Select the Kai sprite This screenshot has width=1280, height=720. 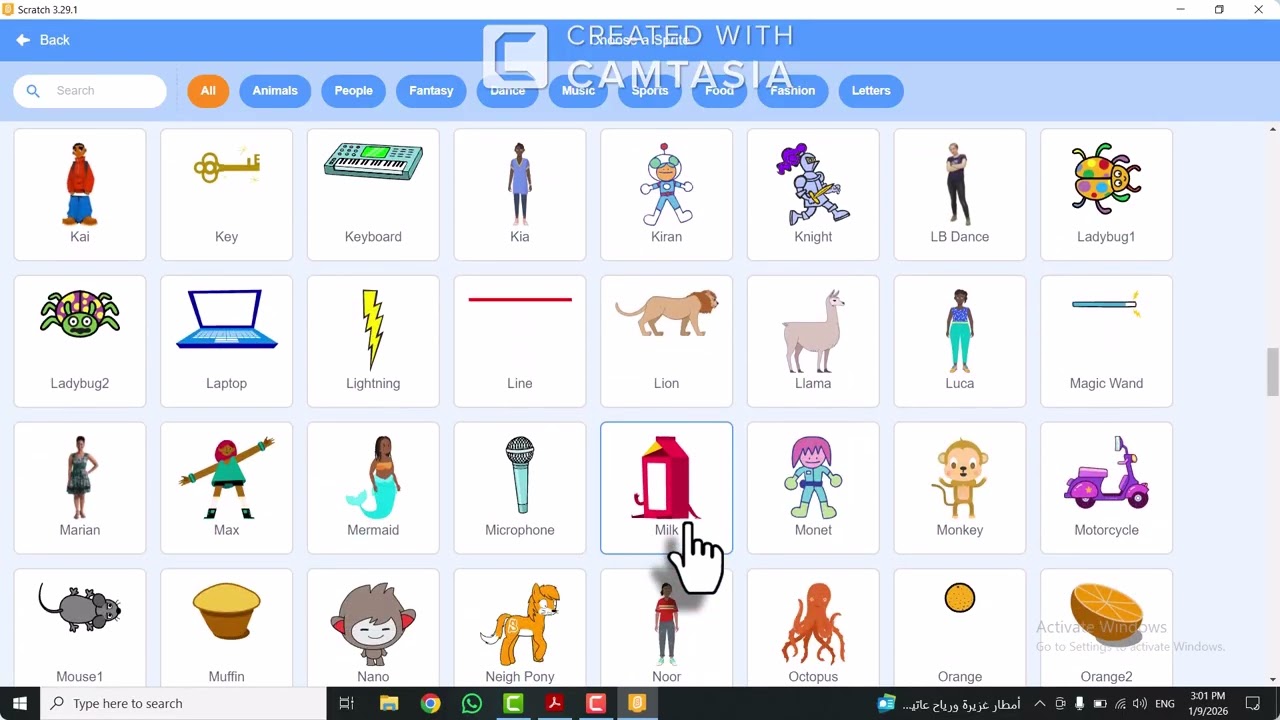point(80,194)
